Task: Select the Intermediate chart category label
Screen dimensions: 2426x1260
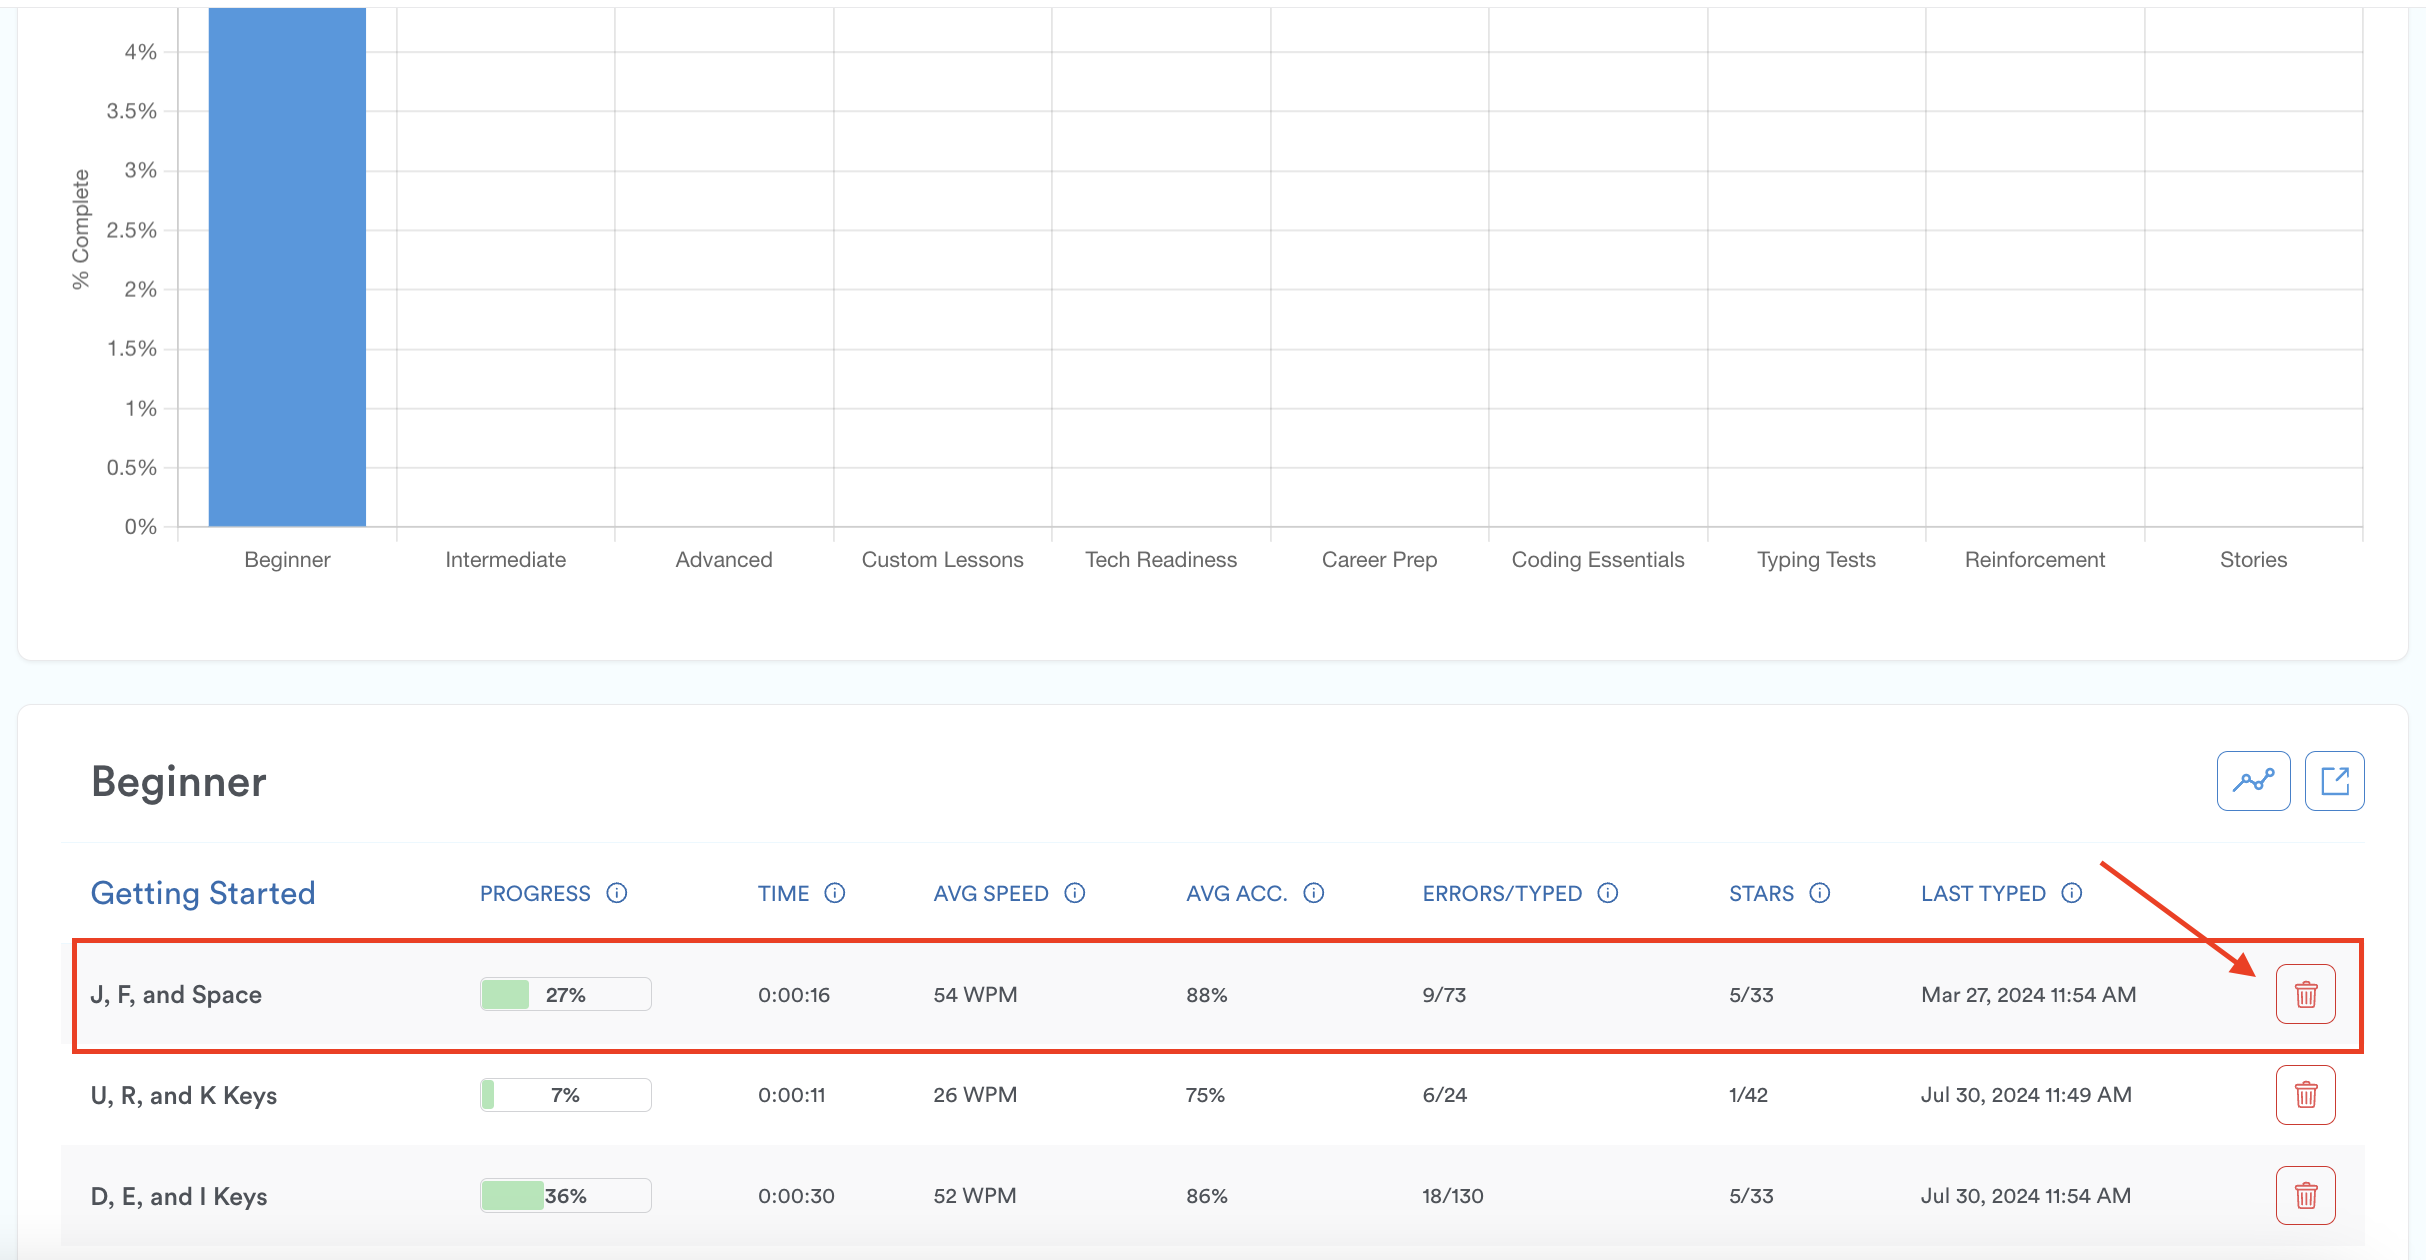Action: coord(505,560)
